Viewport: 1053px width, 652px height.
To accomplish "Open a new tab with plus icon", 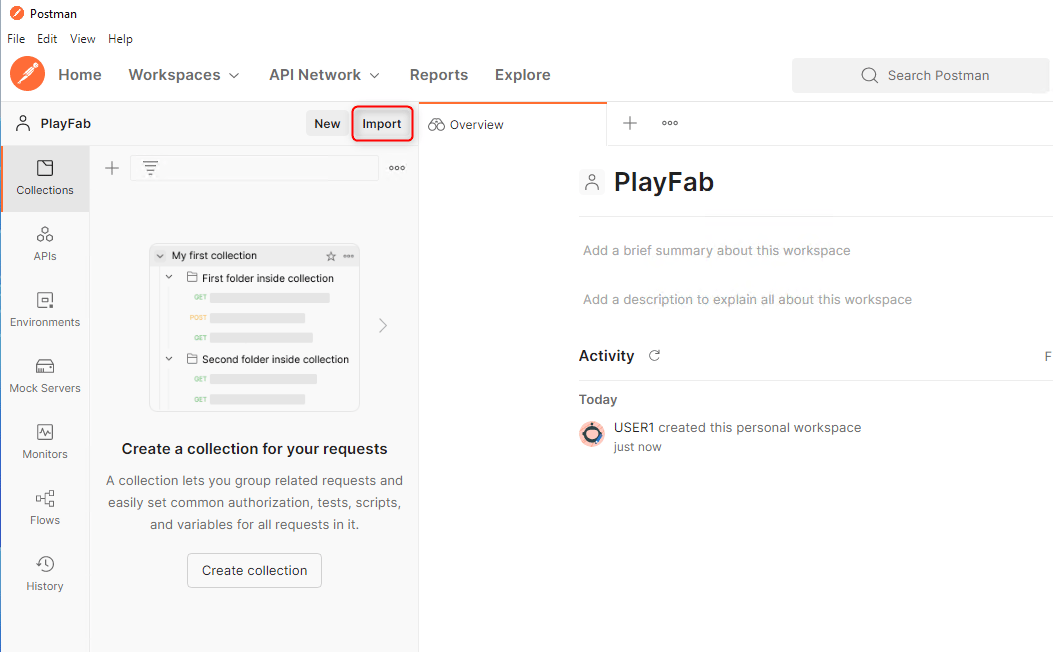I will coord(630,123).
